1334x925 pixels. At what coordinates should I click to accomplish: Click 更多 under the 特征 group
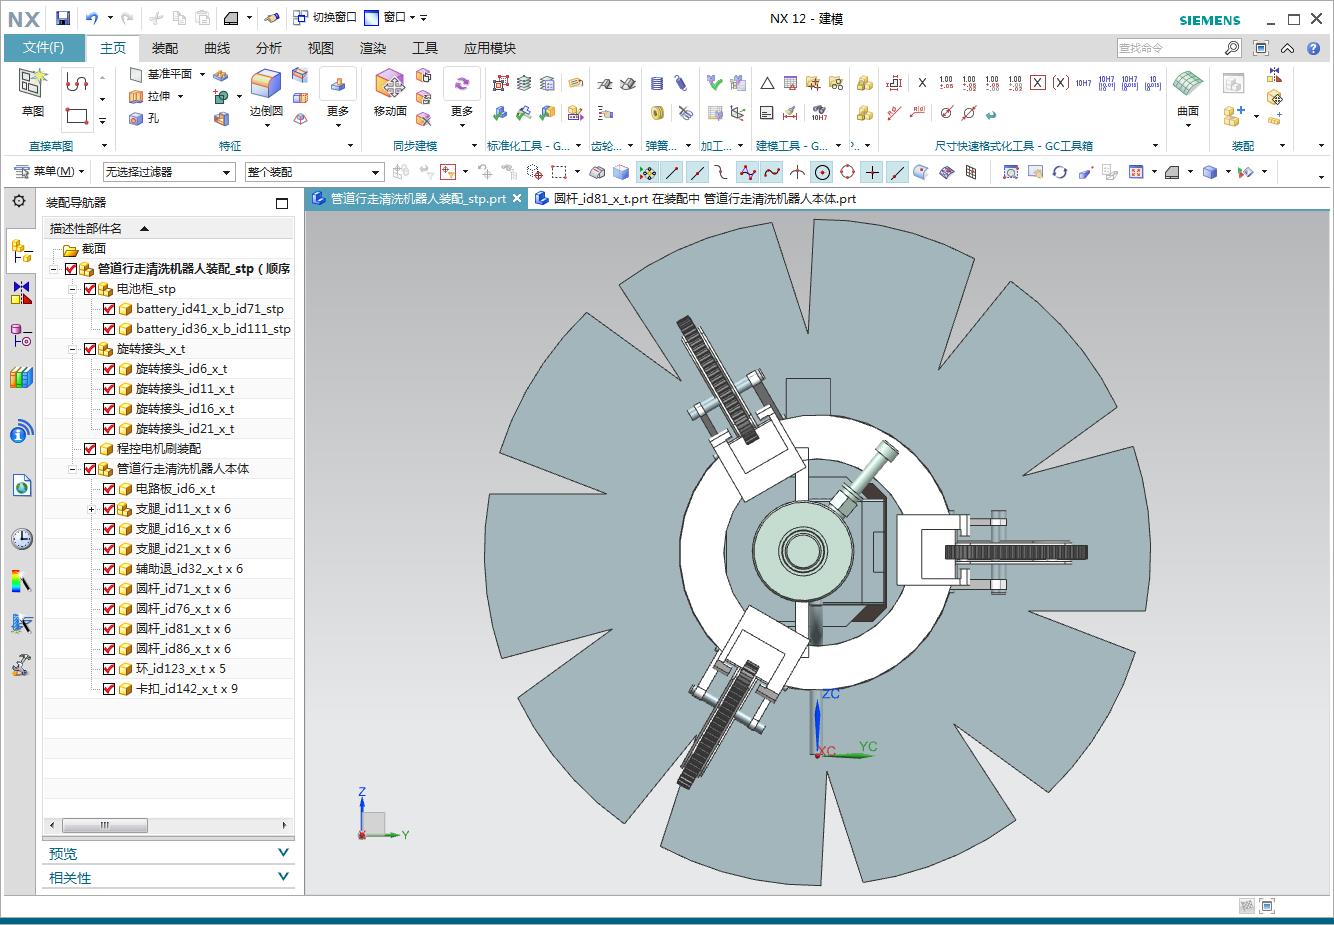point(338,98)
